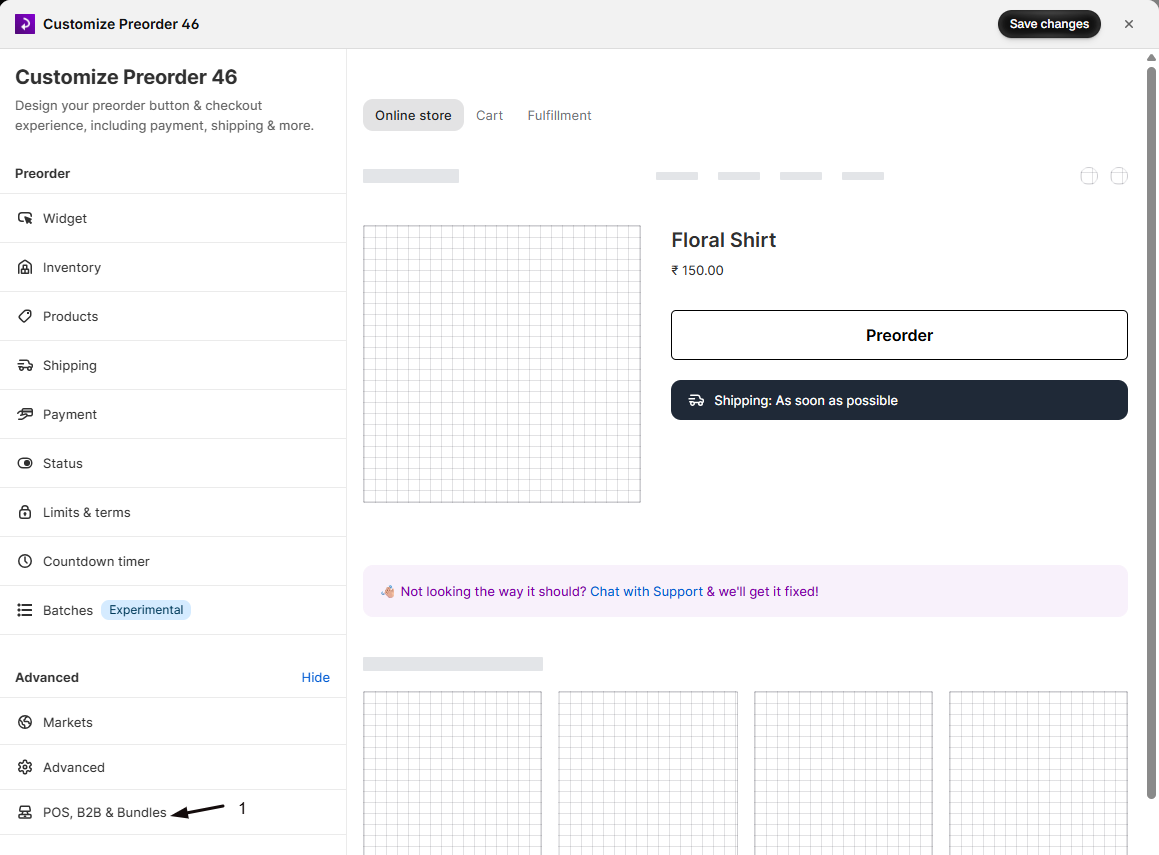
Task: Close the Customize Preorder dialog
Action: (x=1129, y=24)
